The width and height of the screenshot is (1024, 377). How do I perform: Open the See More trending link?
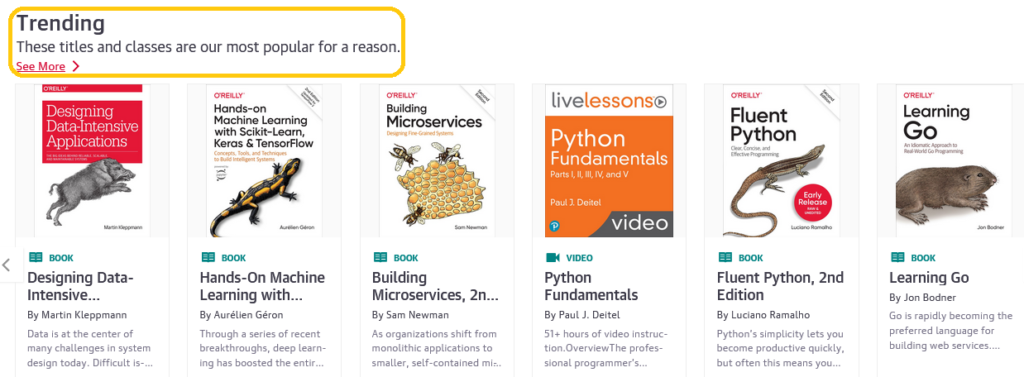(40, 66)
